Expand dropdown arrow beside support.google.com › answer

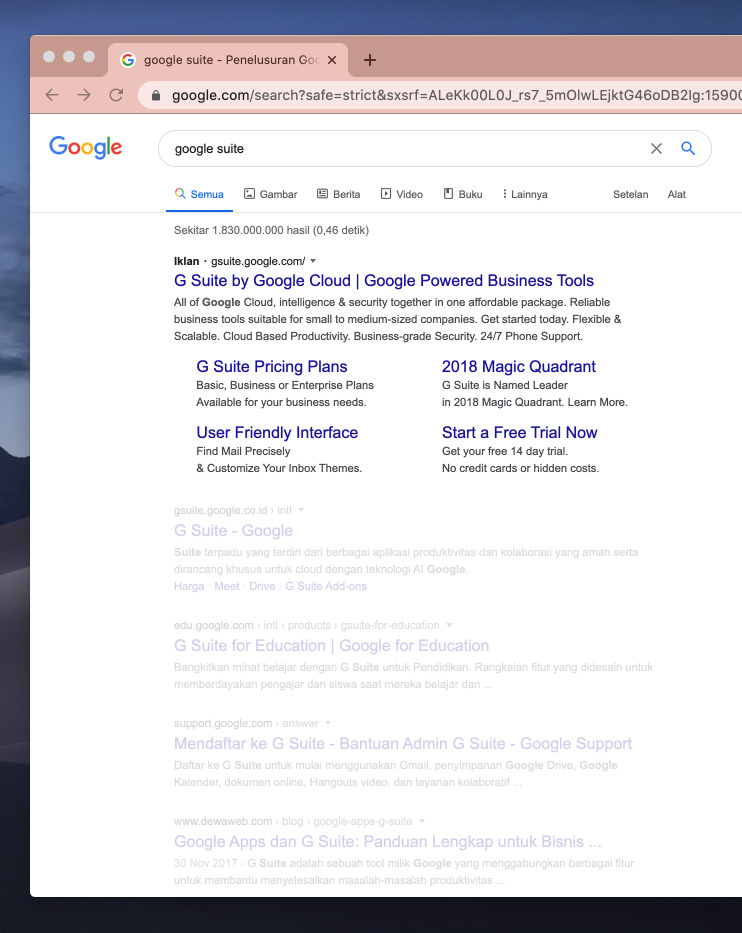pyautogui.click(x=328, y=723)
